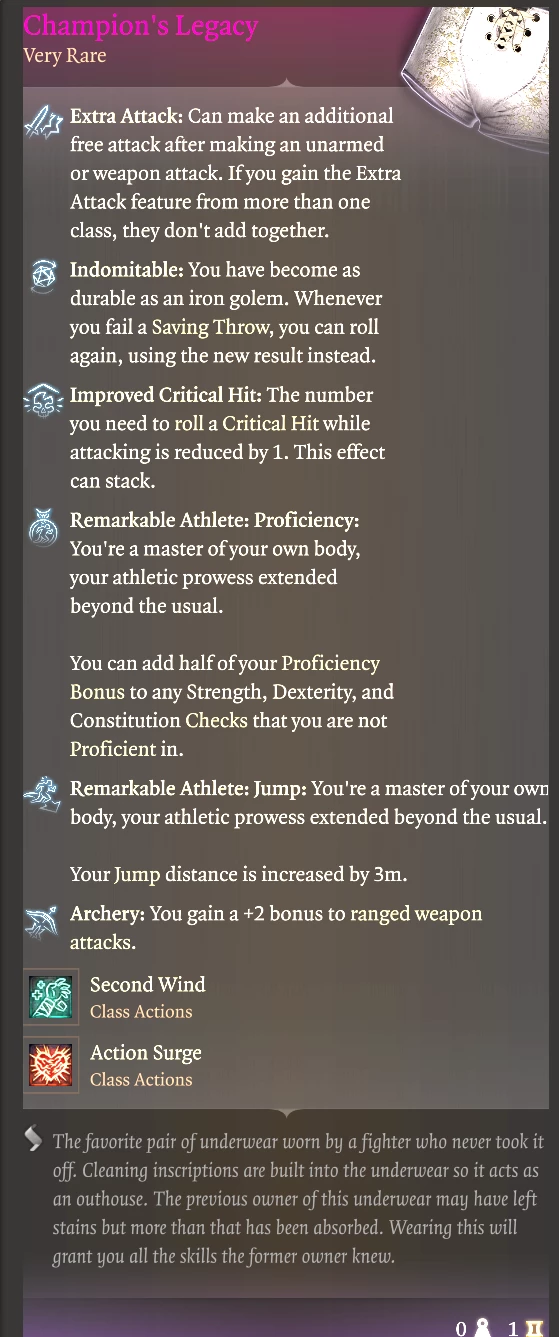Screen dimensions: 559x1337
Task: Click the gold value icon at bottom
Action: click(533, 1328)
